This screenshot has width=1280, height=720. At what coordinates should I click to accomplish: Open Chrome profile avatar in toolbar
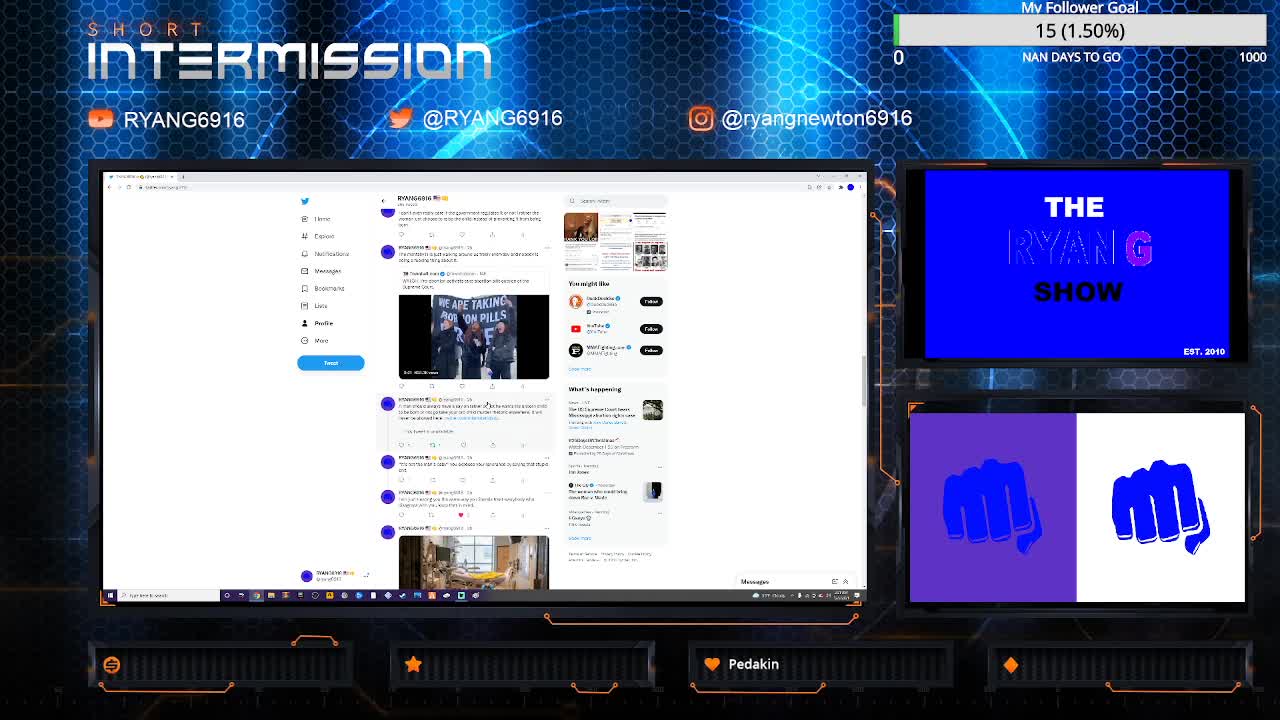click(849, 187)
